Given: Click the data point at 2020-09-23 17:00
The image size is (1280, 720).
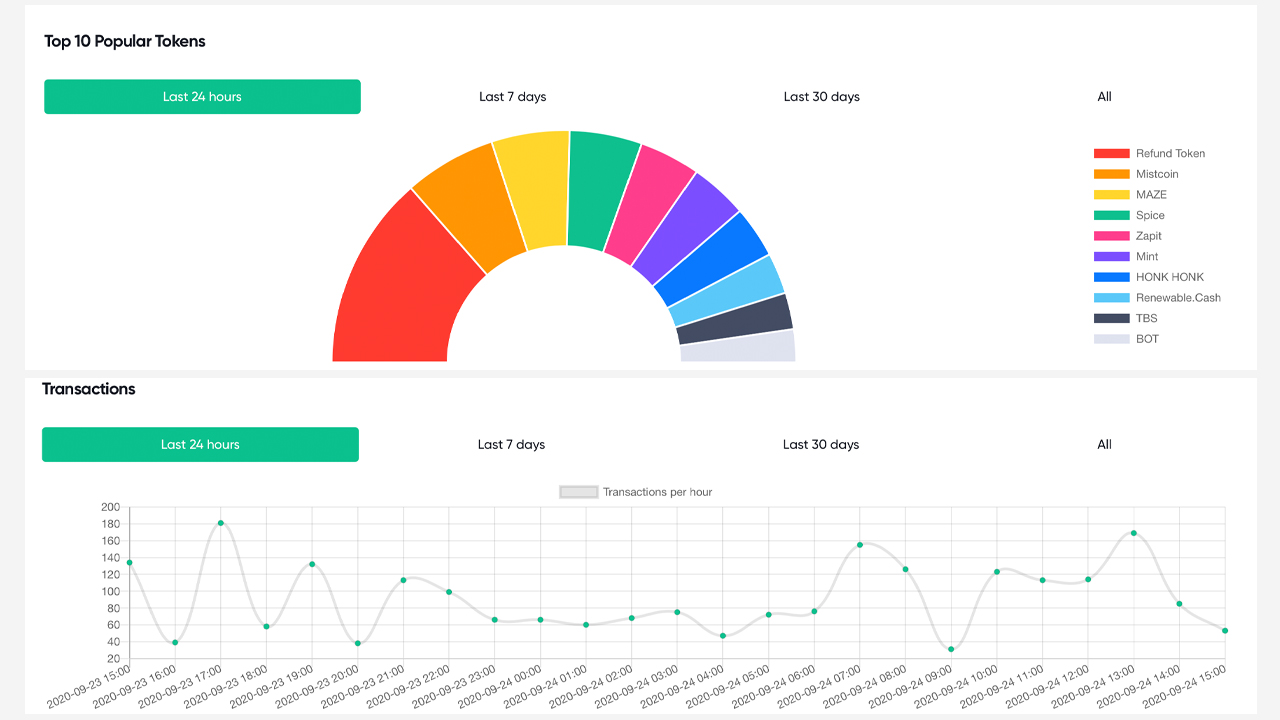Looking at the screenshot, I should (x=221, y=523).
